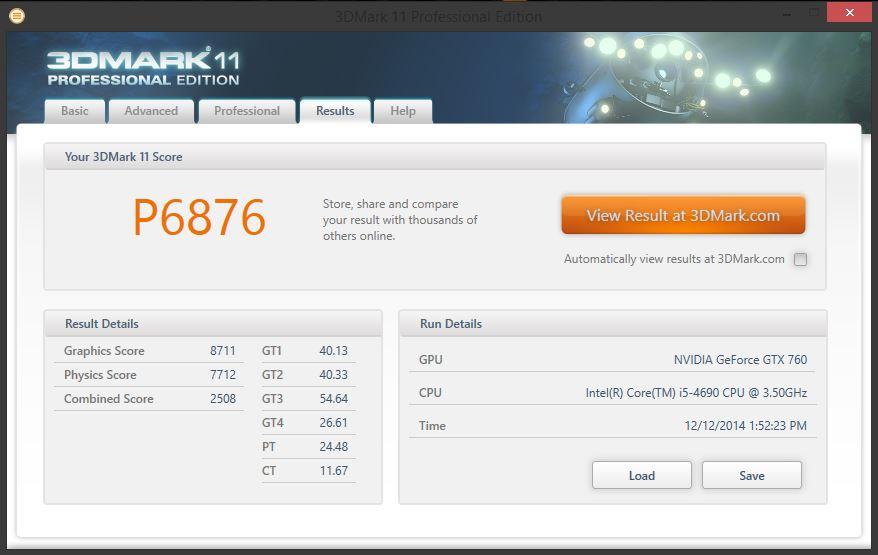The height and width of the screenshot is (555, 878).
Task: Click the GT1 value 40.13
Action: point(333,351)
